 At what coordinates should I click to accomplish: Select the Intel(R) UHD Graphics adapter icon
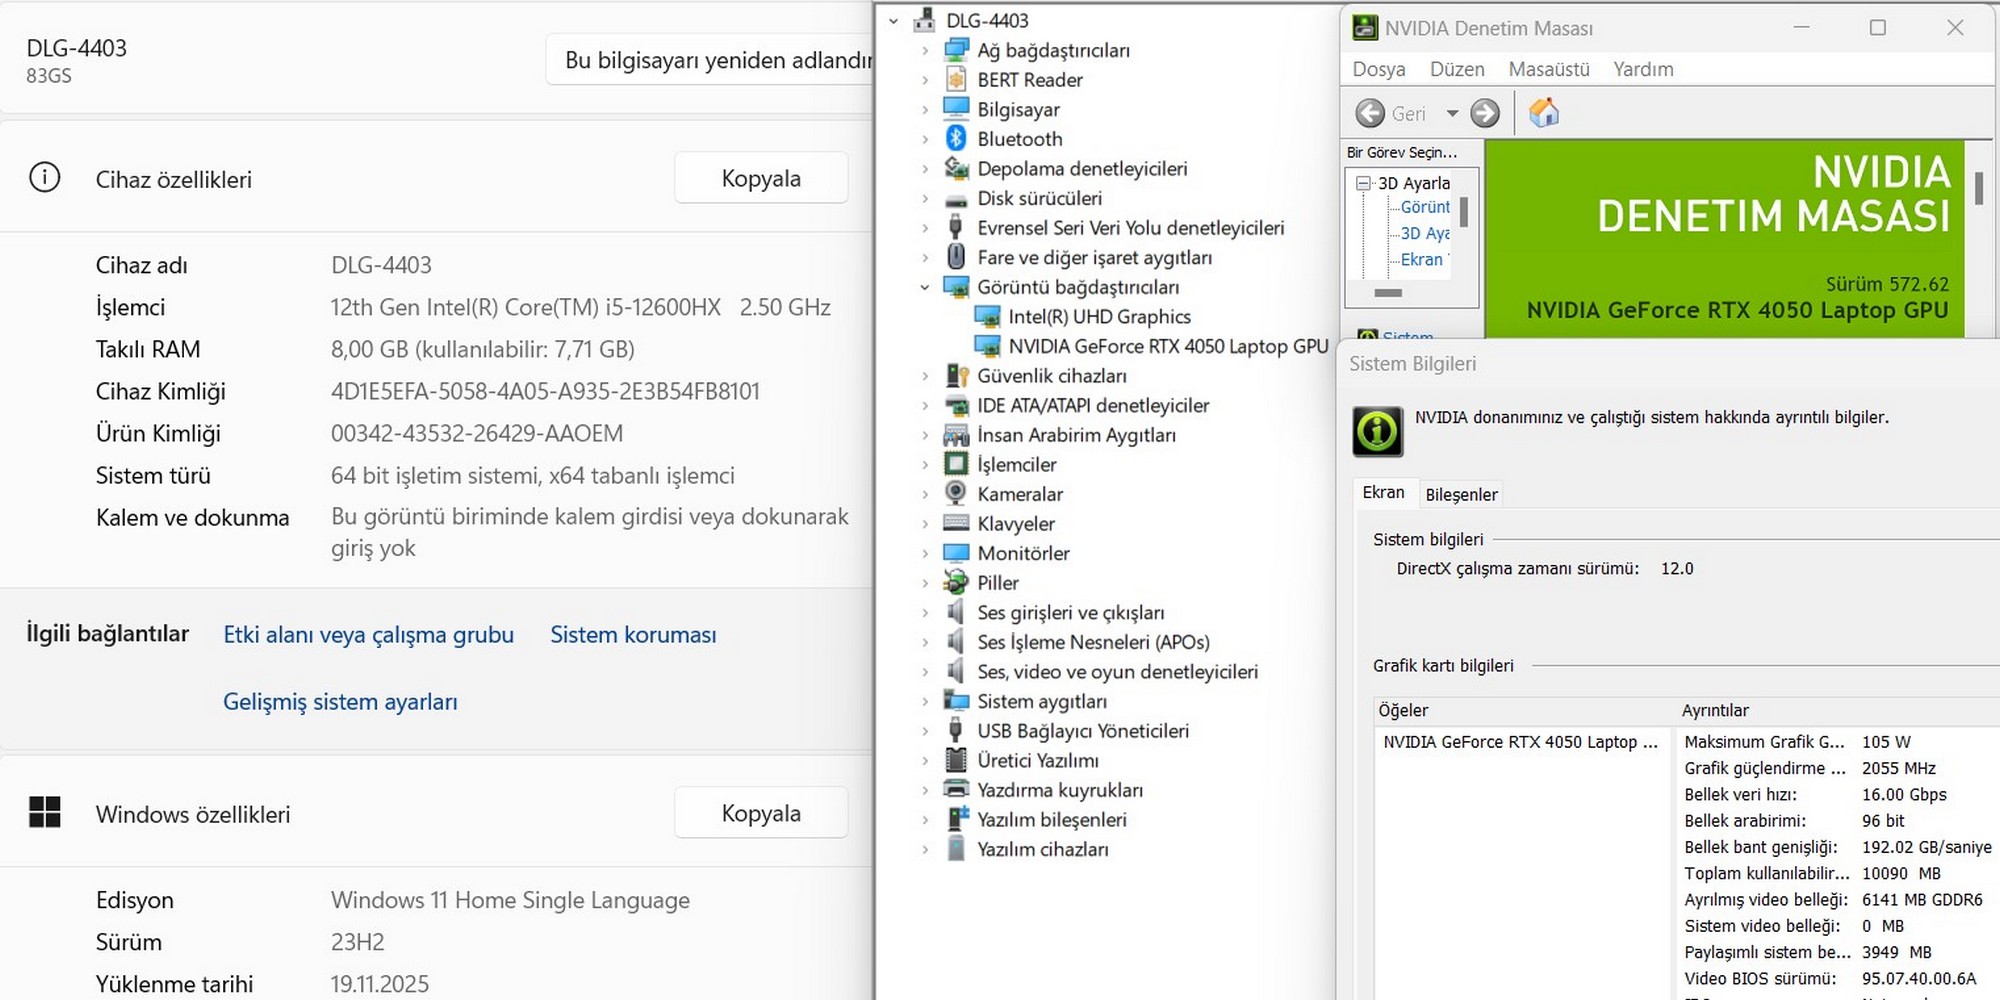pyautogui.click(x=987, y=317)
